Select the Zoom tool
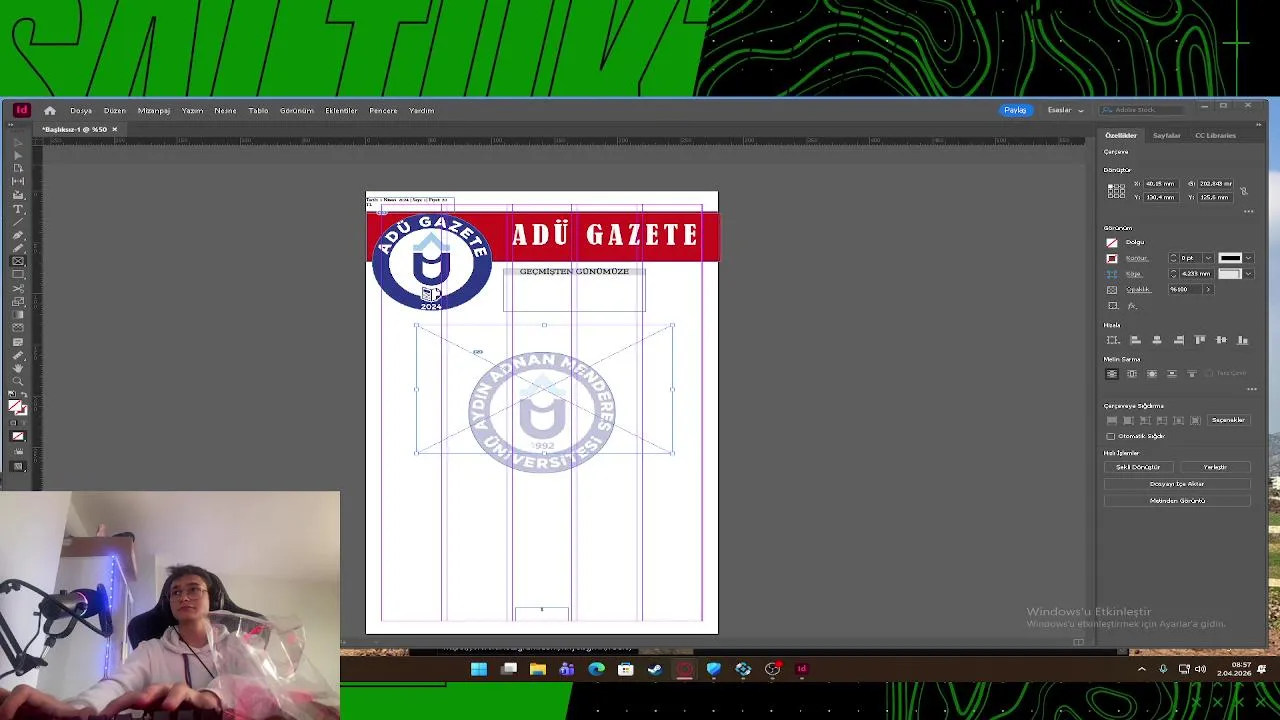 click(18, 381)
